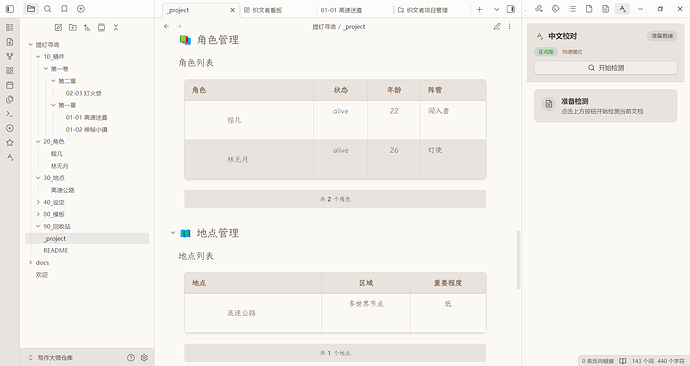Toggle the right sidebar panel icon
Viewport: 690px width, 366px height.
point(510,9)
